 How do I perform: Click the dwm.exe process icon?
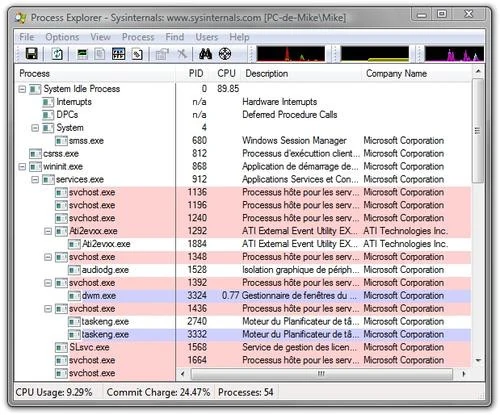tap(74, 296)
